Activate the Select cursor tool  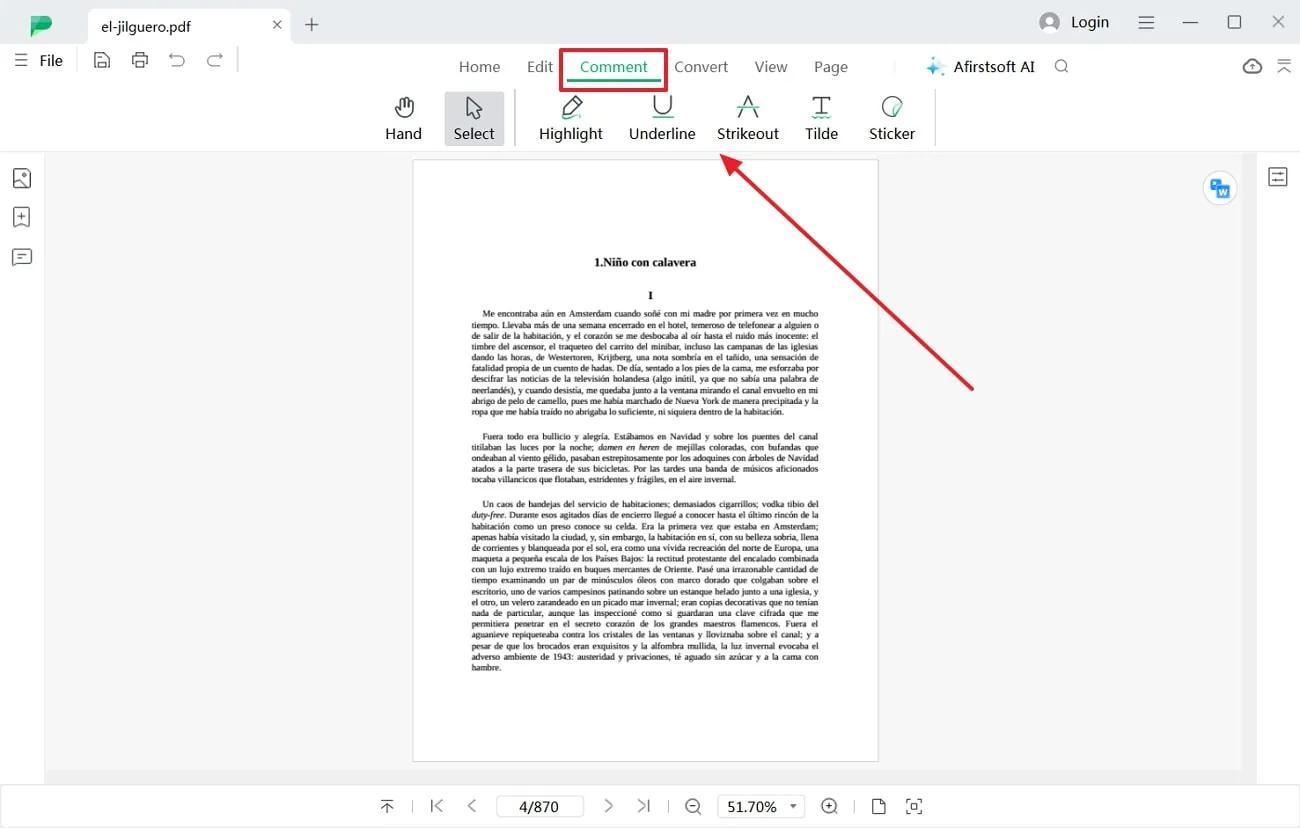point(474,118)
